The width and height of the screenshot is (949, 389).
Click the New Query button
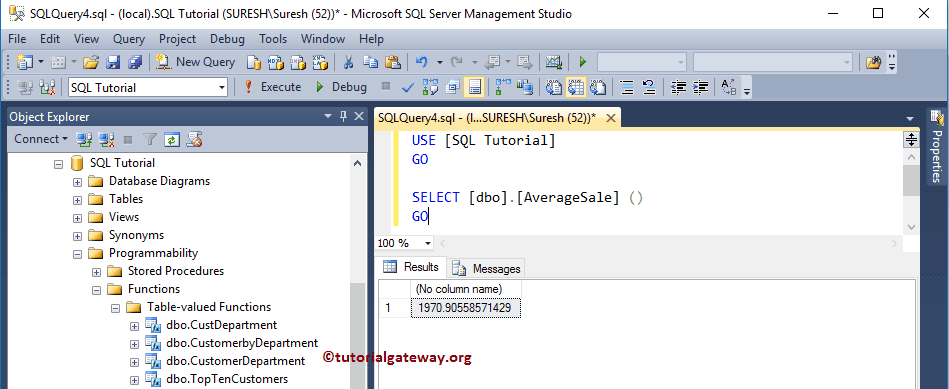point(195,62)
